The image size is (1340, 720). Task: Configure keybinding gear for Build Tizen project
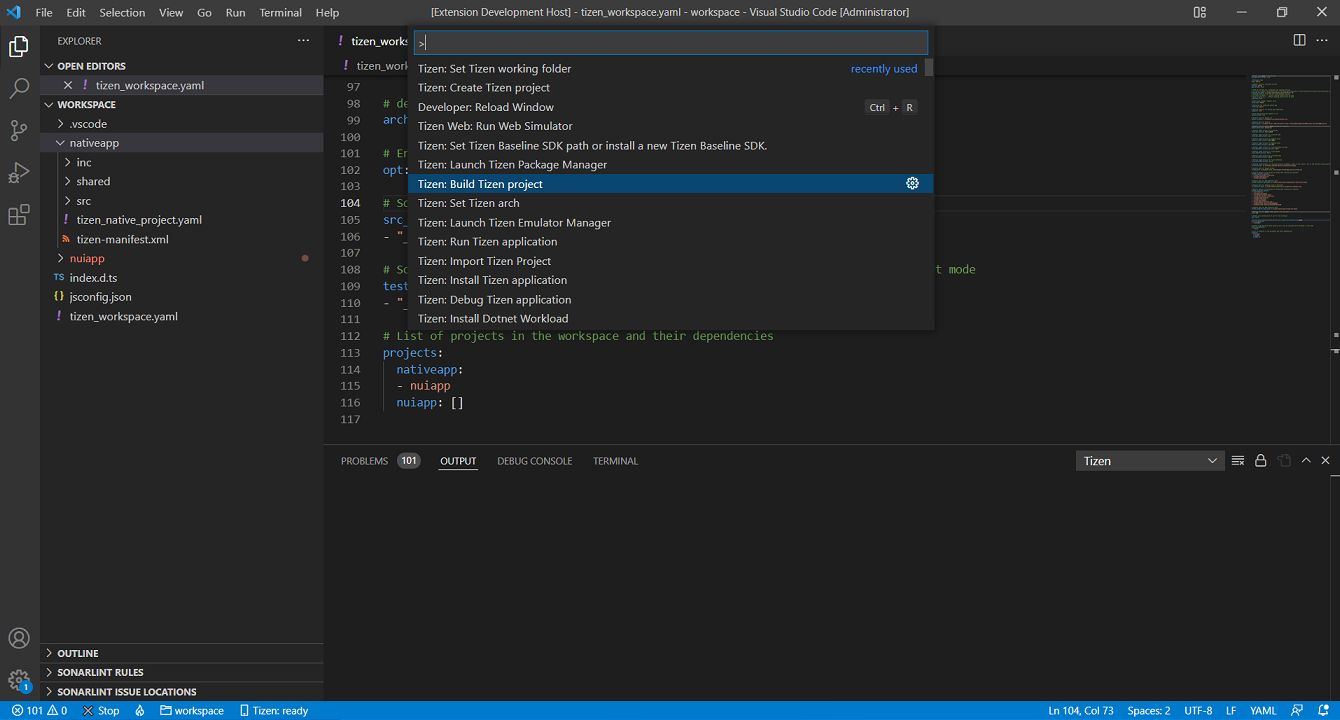coord(912,184)
